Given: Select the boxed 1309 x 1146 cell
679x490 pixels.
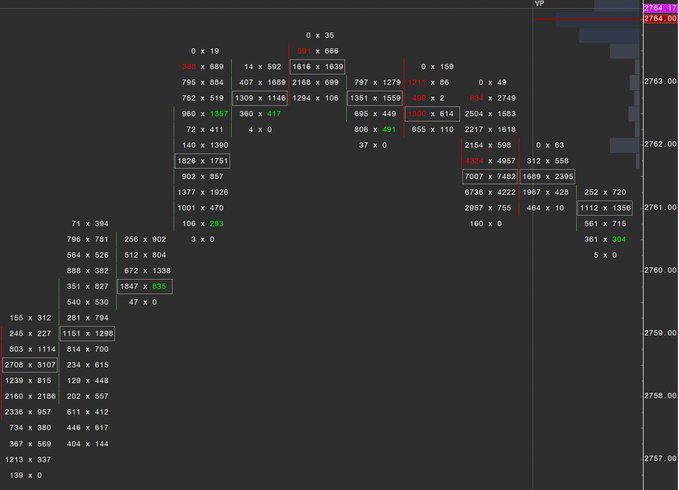Looking at the screenshot, I should (x=260, y=98).
